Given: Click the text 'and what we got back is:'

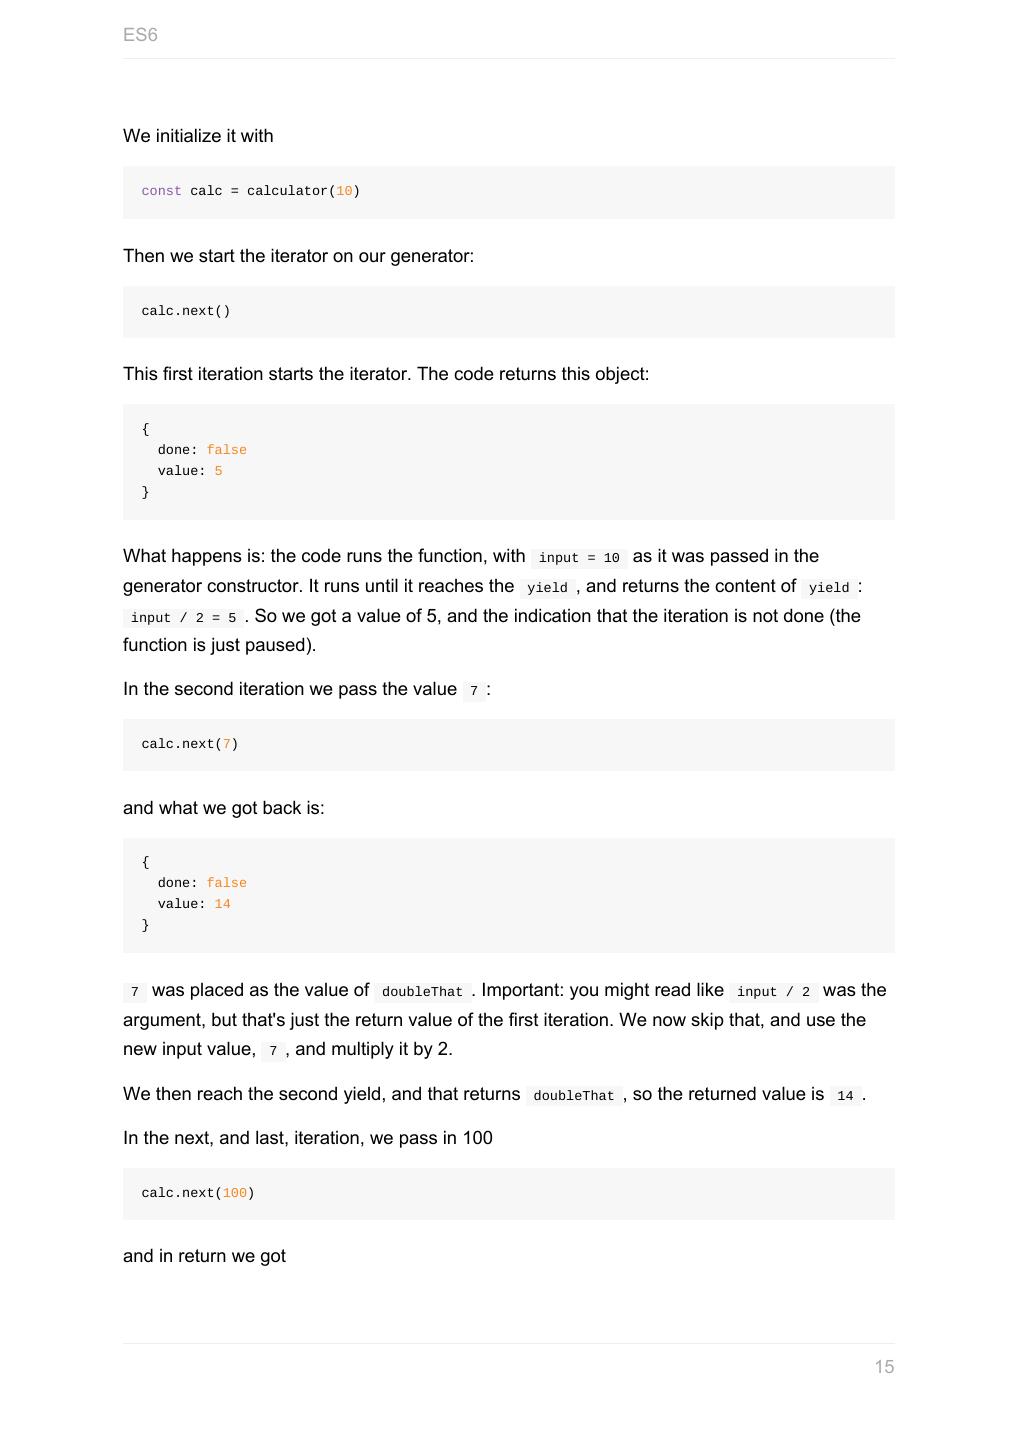Looking at the screenshot, I should click(x=223, y=808).
